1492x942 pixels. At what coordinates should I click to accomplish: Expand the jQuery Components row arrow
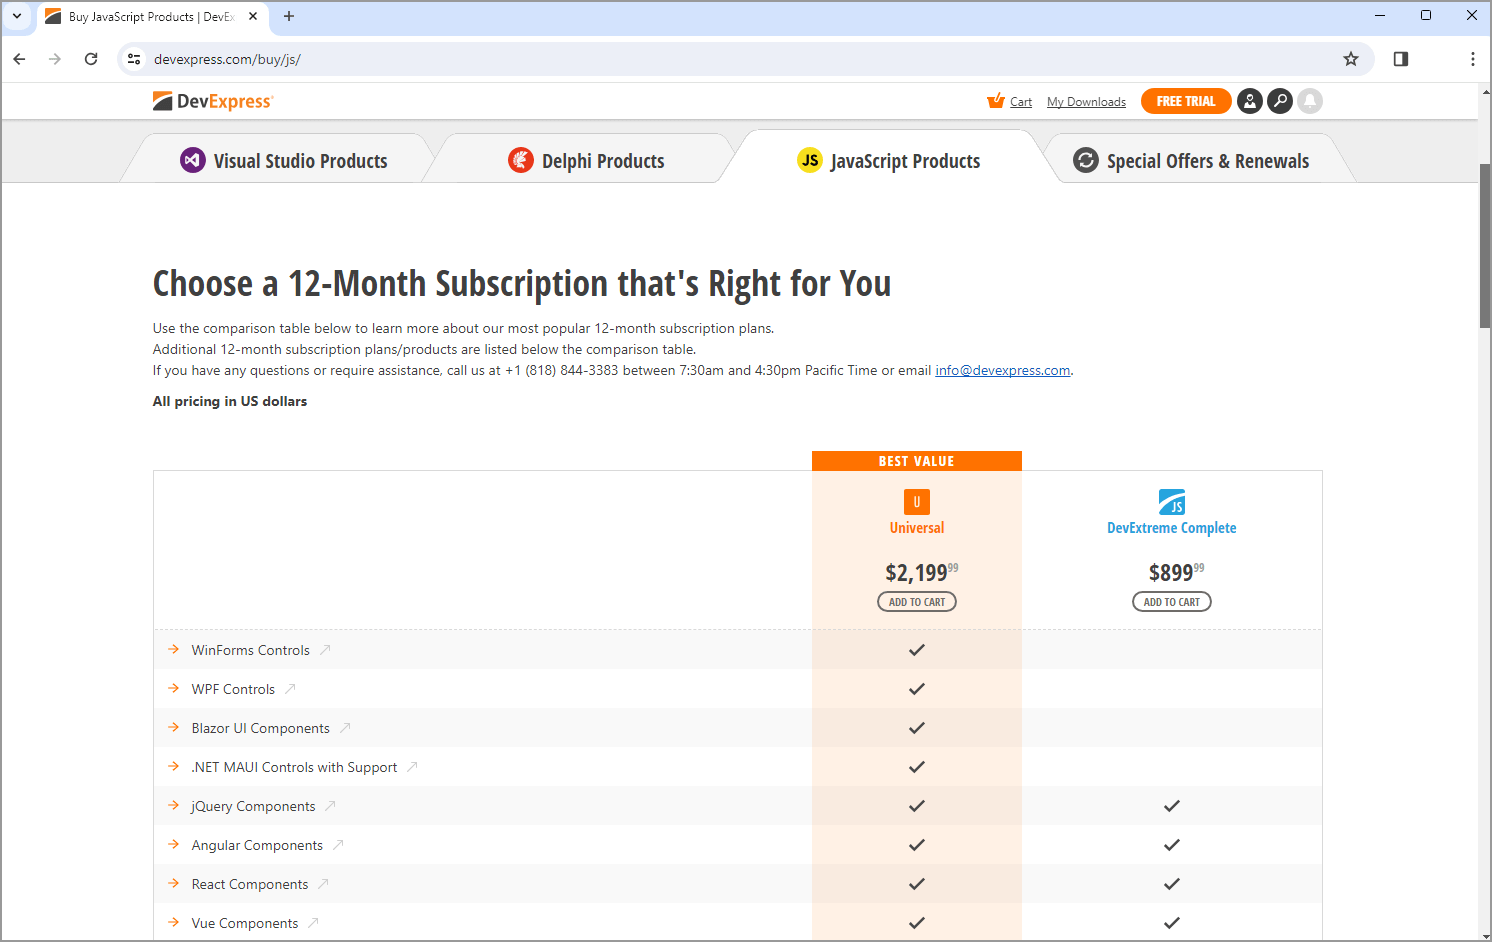pos(174,806)
